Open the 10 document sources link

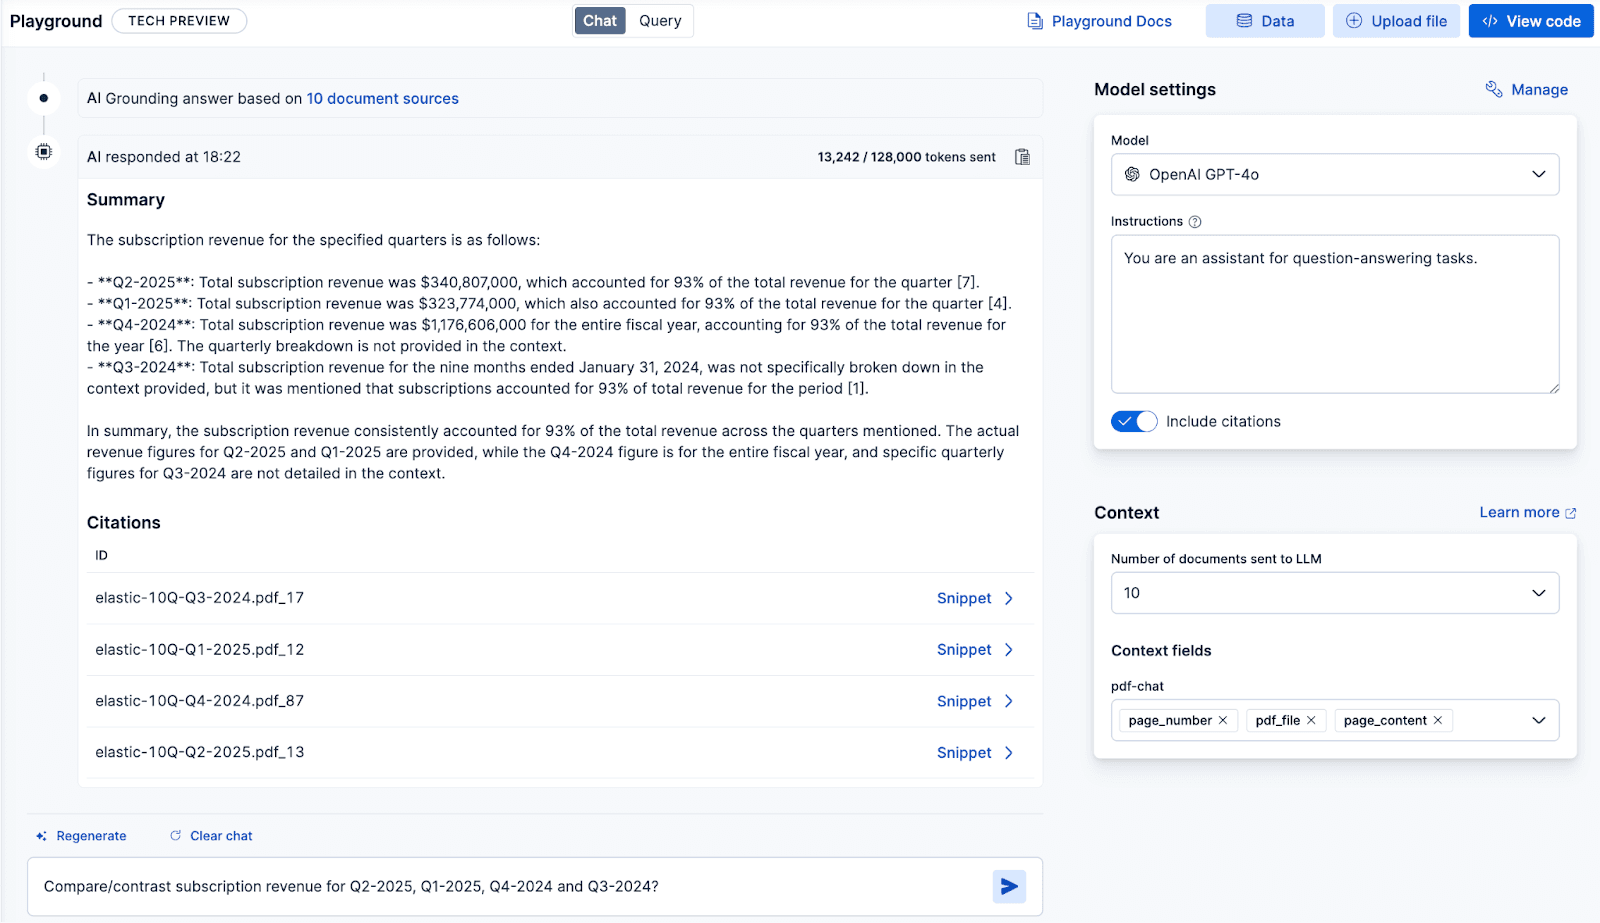[382, 99]
